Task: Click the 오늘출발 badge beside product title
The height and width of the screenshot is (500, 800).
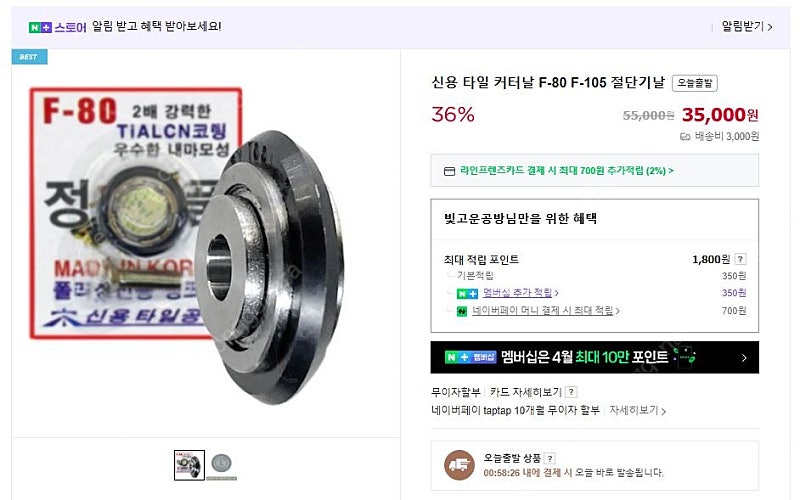Action: pyautogui.click(x=694, y=83)
